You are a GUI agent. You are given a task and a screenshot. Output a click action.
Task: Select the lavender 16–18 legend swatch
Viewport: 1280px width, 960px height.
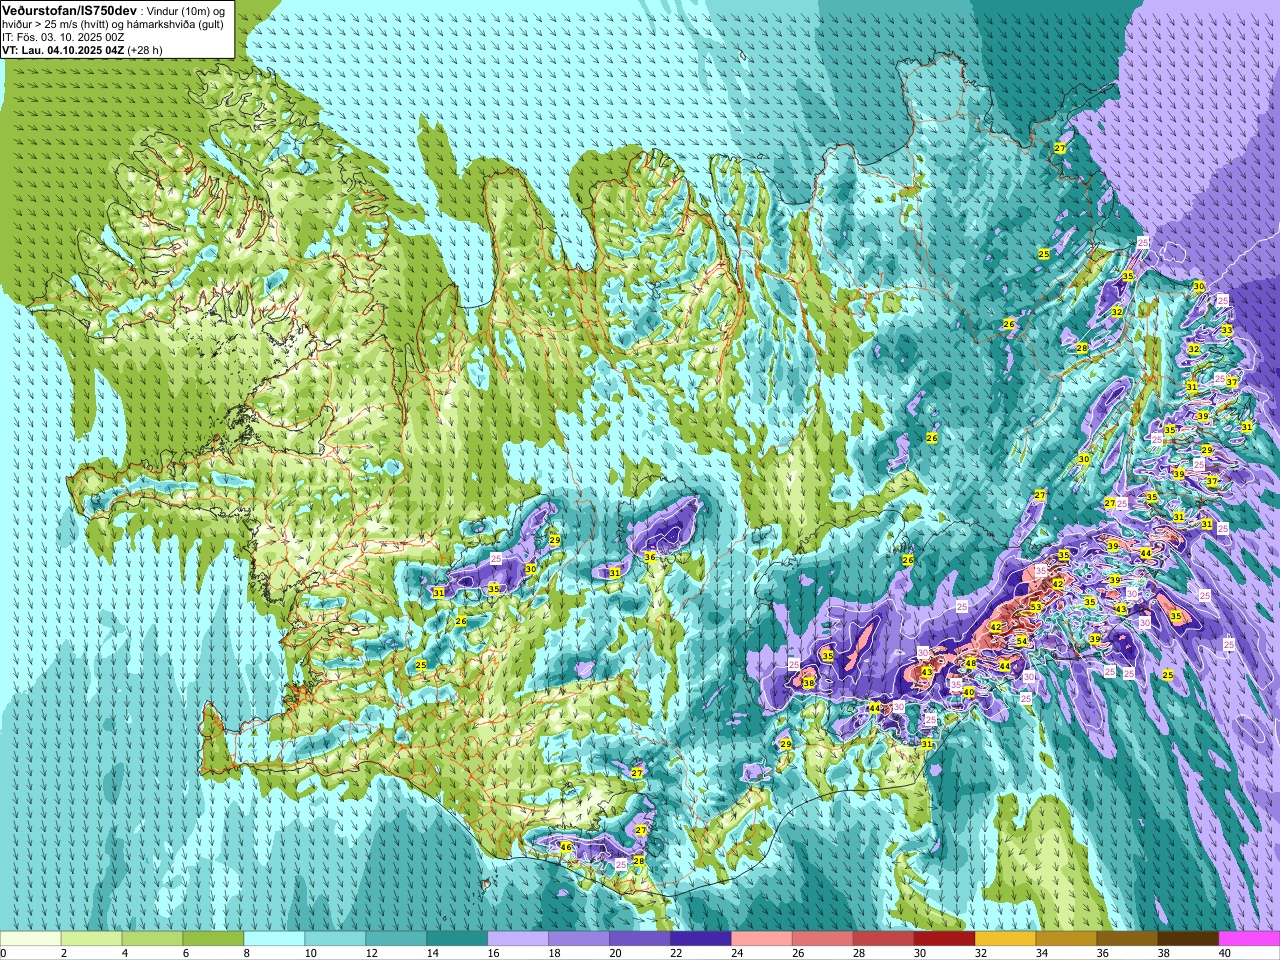click(x=519, y=939)
